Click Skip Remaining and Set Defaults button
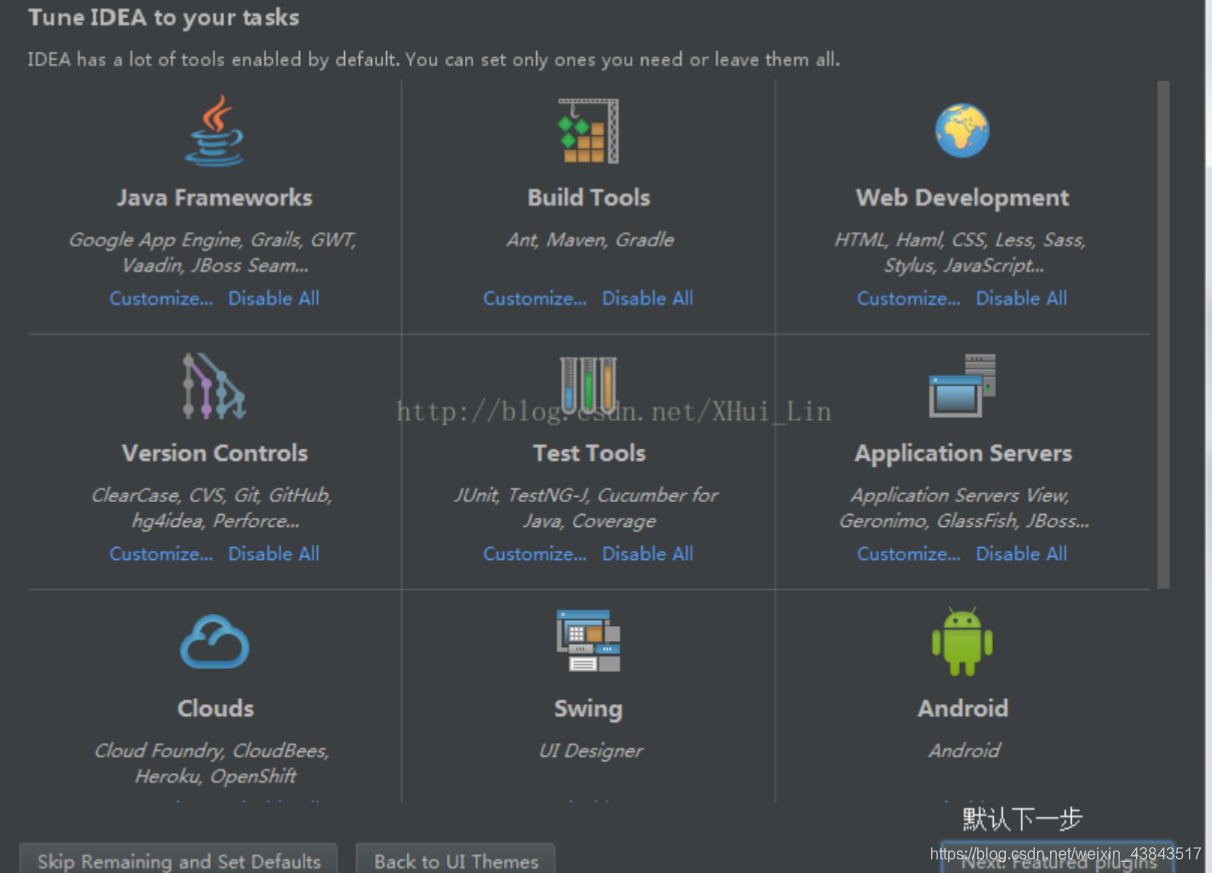This screenshot has width=1212, height=873. coord(179,860)
